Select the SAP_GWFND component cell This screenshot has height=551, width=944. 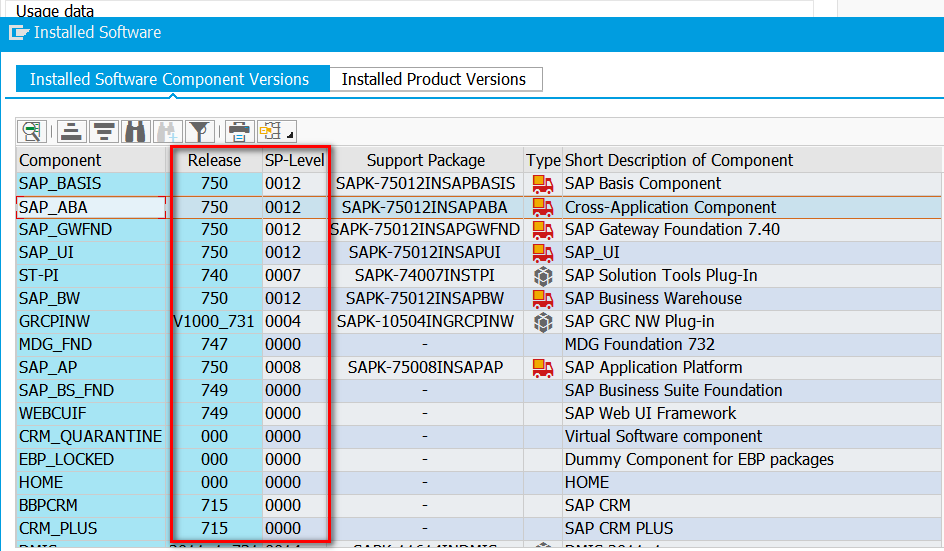pyautogui.click(x=92, y=229)
